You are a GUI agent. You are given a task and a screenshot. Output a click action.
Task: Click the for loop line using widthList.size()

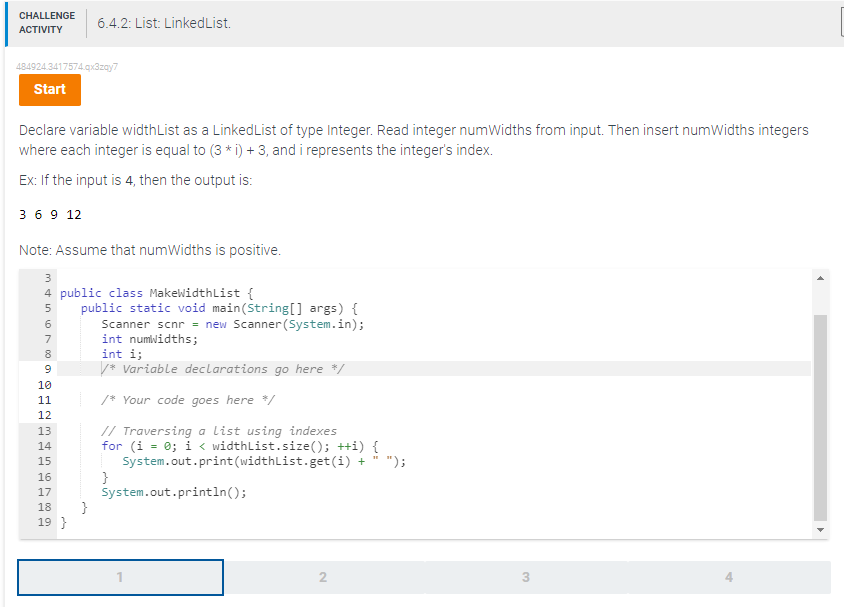click(240, 446)
